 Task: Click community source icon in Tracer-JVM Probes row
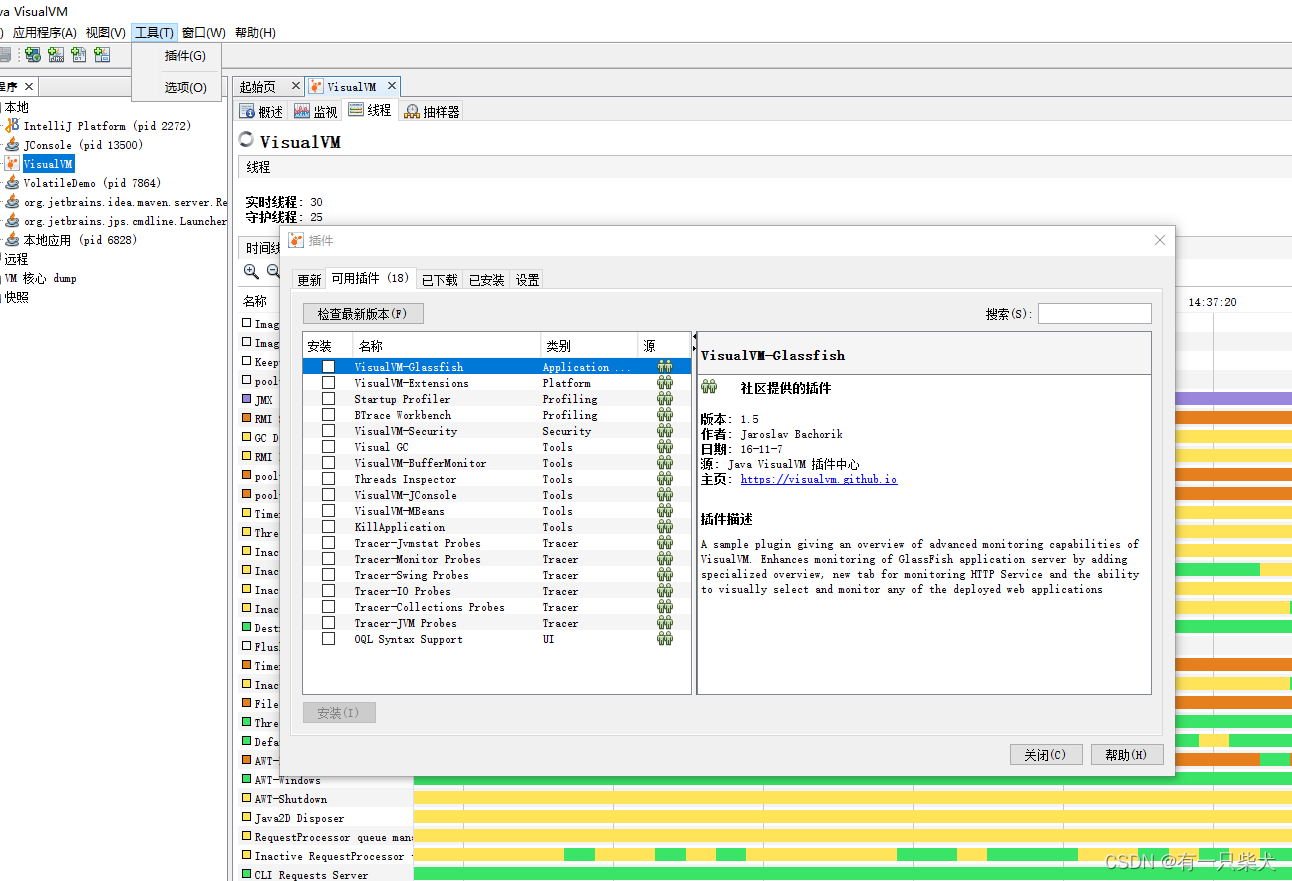pos(665,623)
